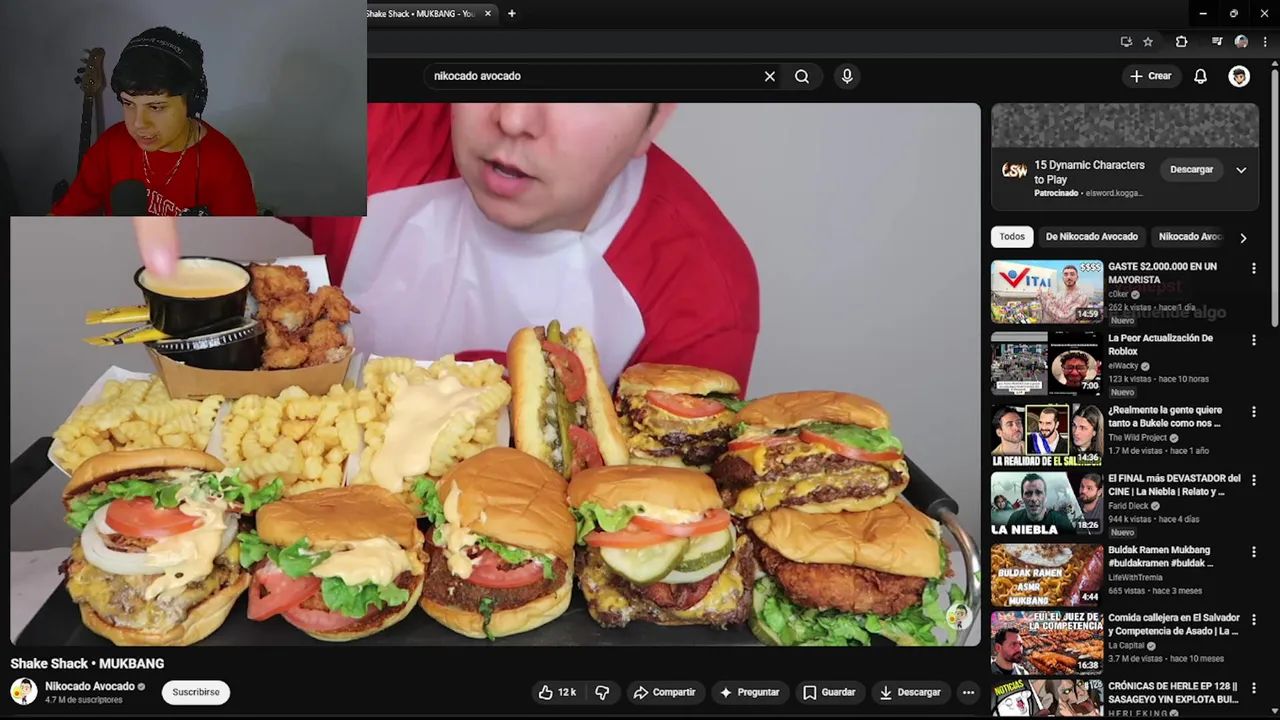This screenshot has width=1280, height=720.
Task: Open options for Wild Project Bukele video
Action: point(1253,412)
